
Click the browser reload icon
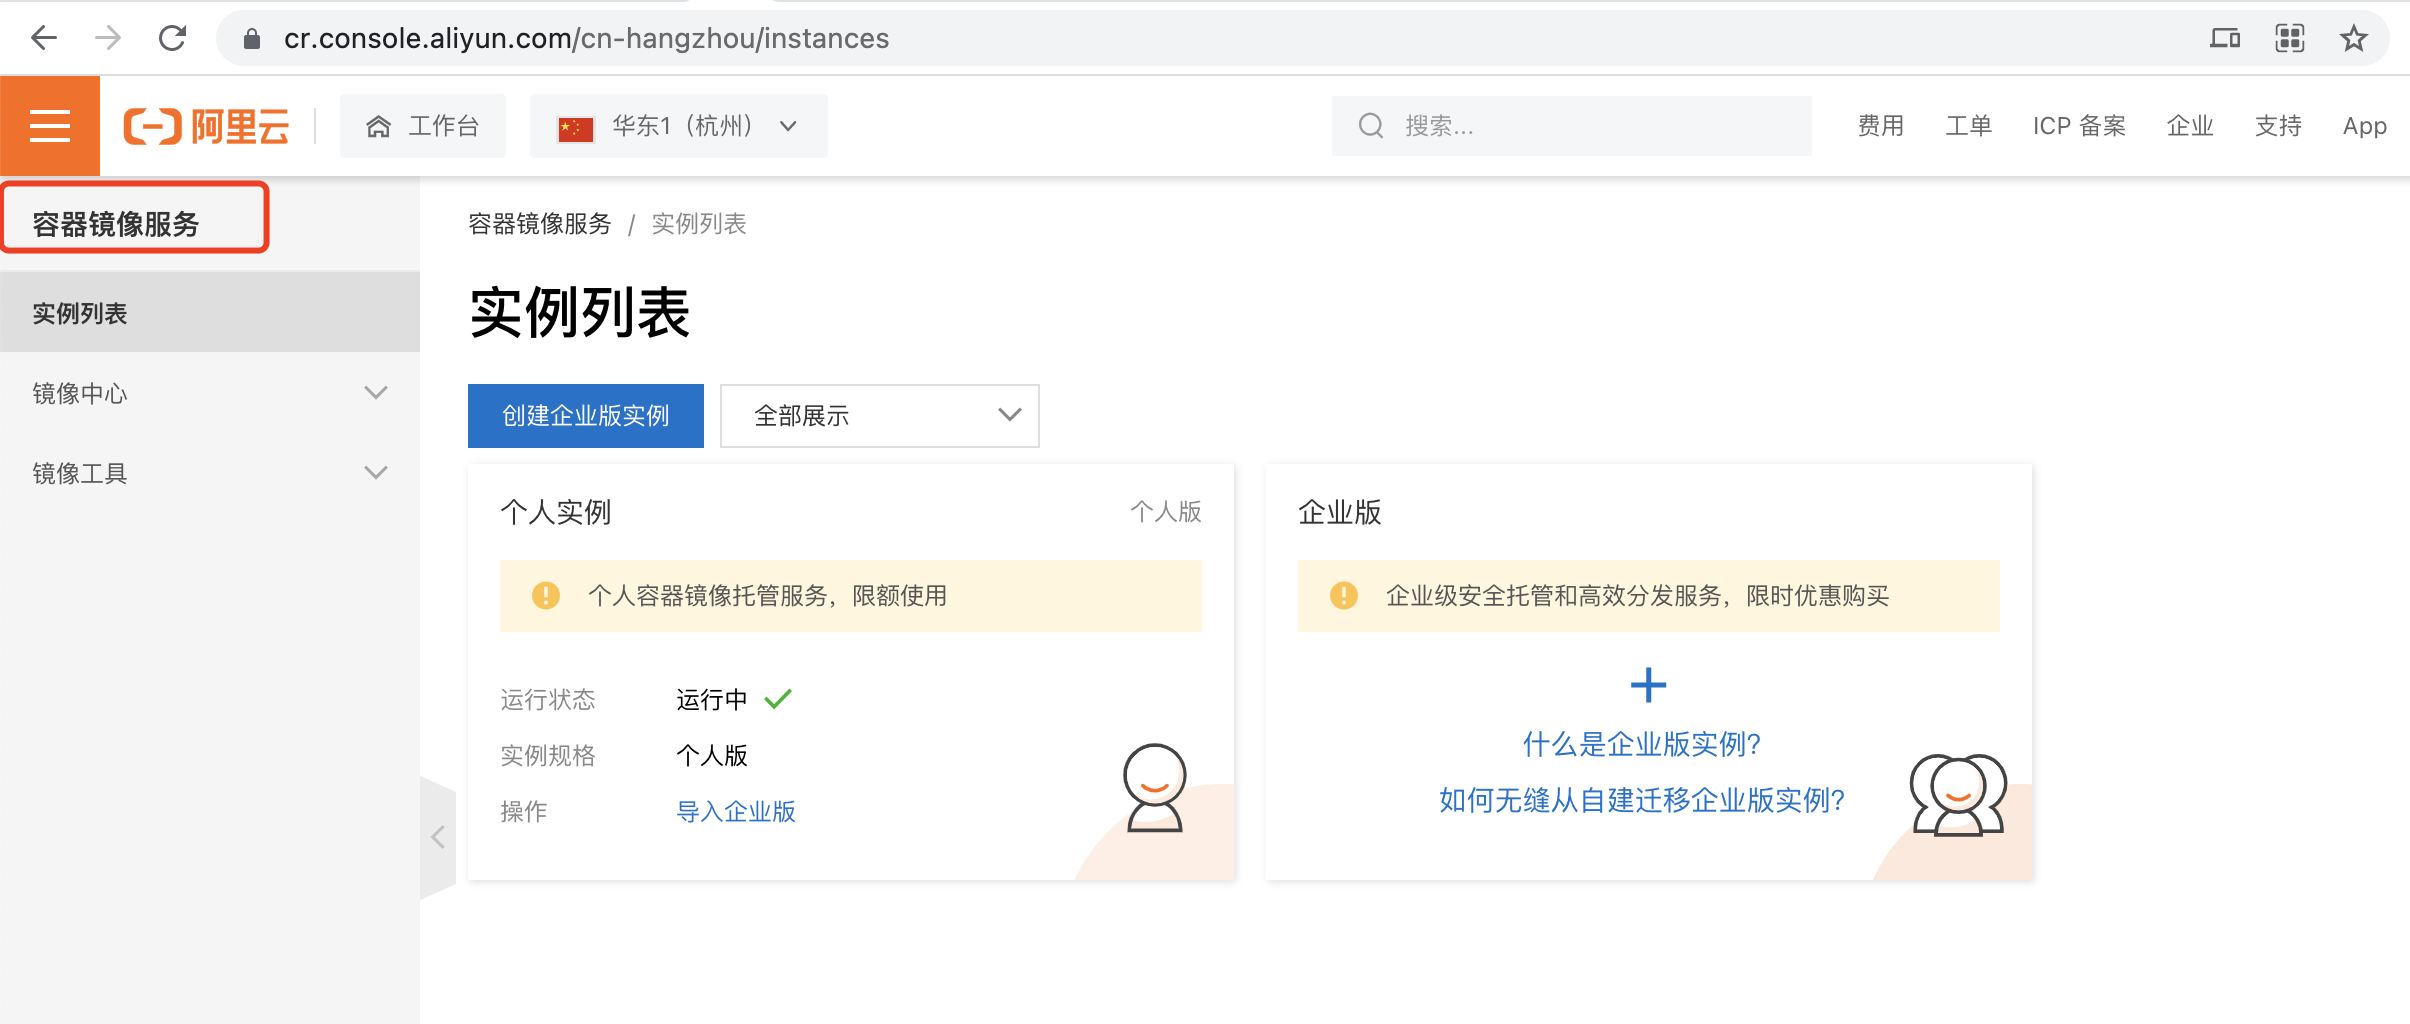pos(173,38)
